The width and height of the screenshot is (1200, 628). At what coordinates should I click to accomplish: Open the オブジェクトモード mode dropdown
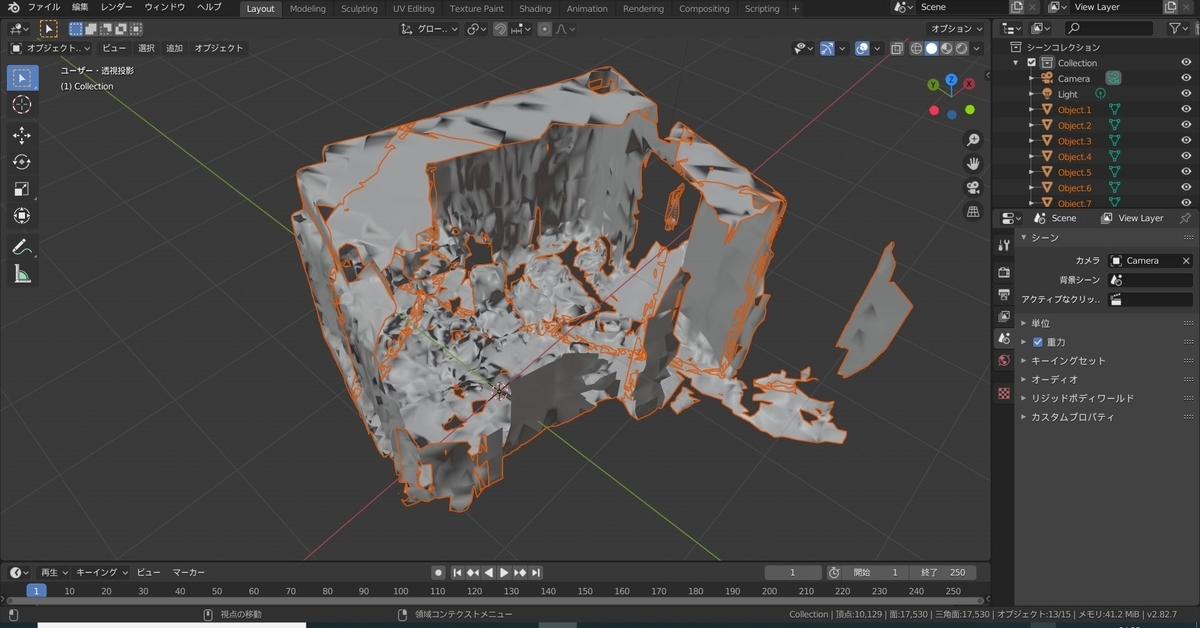tap(50, 48)
